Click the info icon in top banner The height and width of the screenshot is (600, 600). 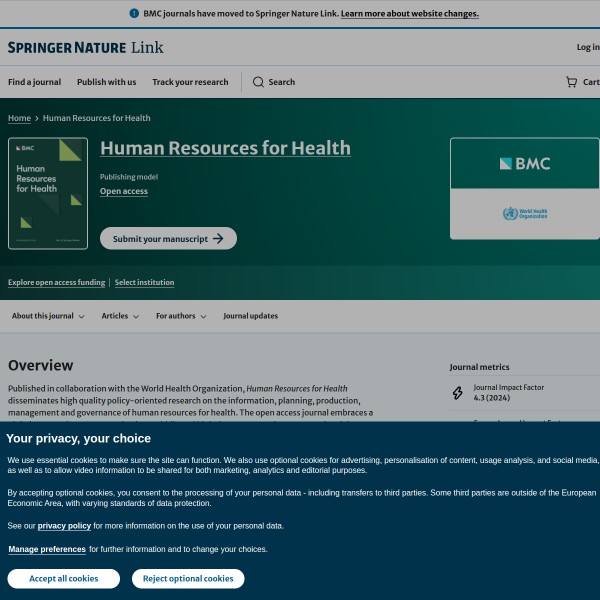[134, 14]
